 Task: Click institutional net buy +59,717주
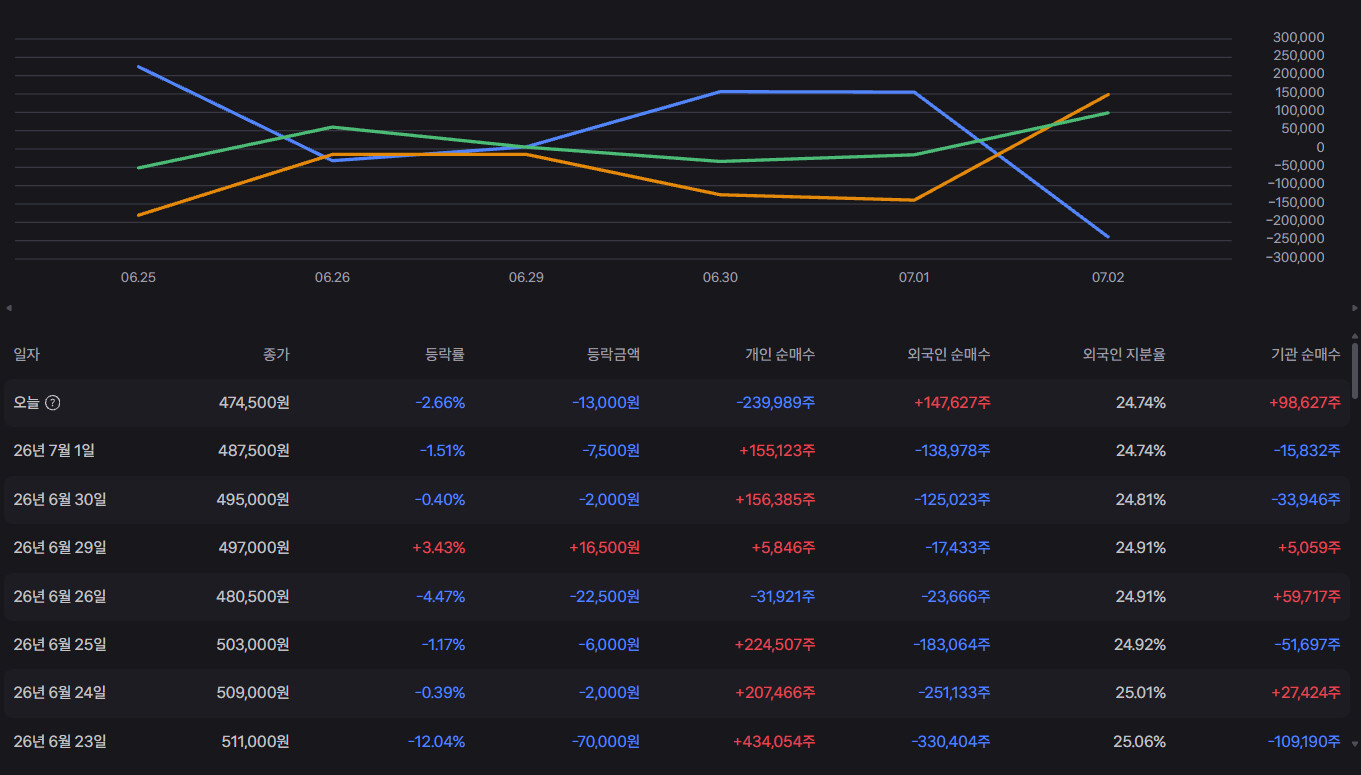[x=1306, y=596]
